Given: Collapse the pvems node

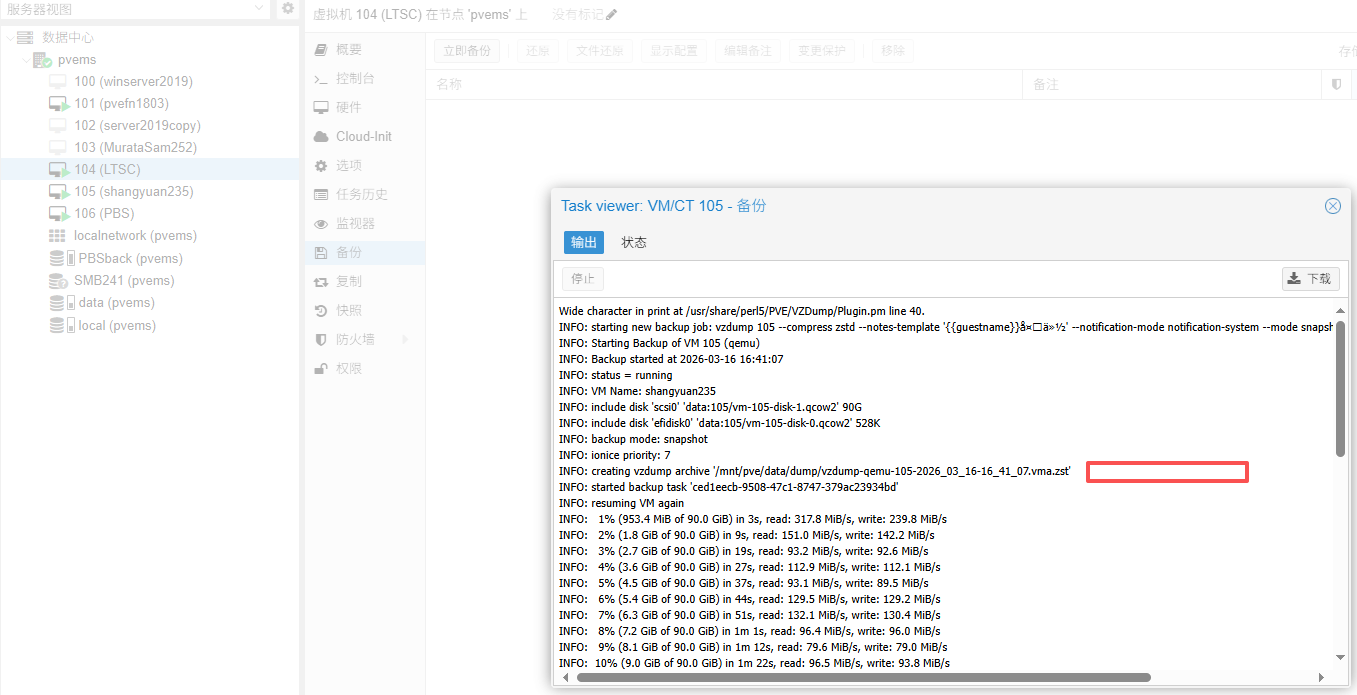Looking at the screenshot, I should pyautogui.click(x=26, y=60).
